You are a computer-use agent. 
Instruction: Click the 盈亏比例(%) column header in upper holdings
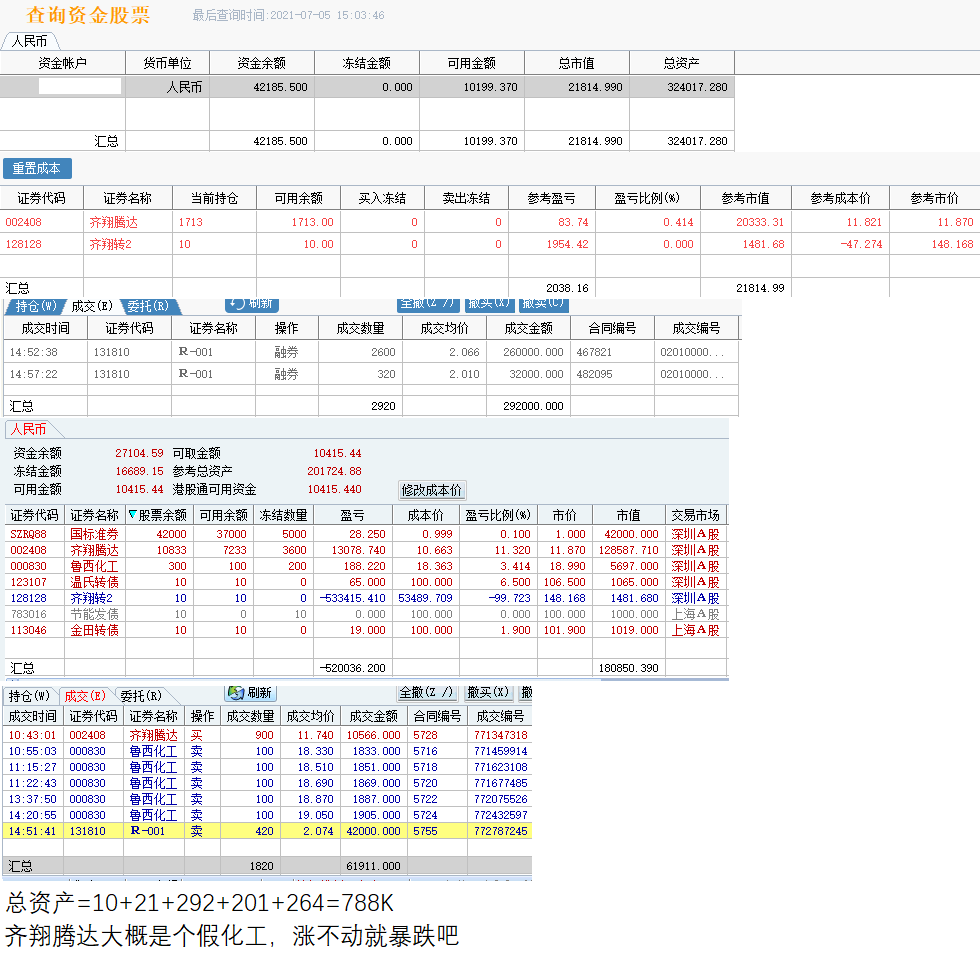647,198
